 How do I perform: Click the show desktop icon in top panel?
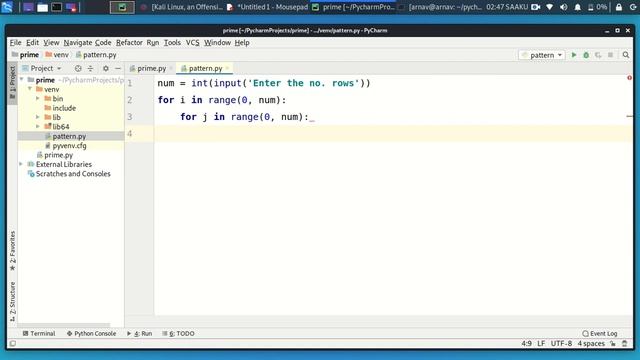point(28,7)
